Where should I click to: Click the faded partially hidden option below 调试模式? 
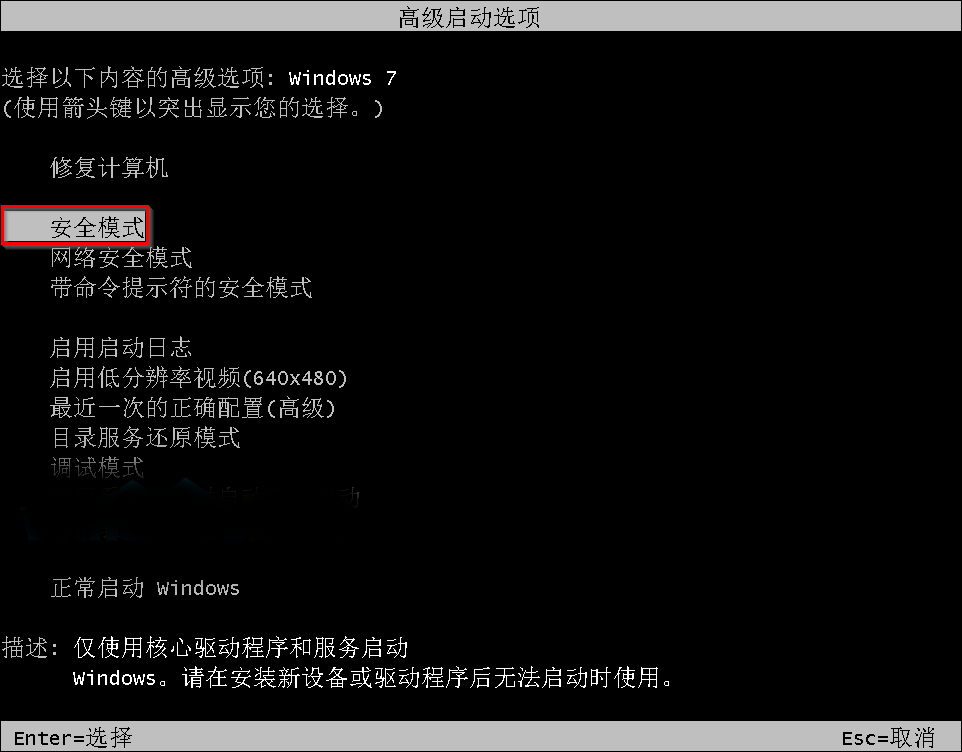[x=205, y=497]
